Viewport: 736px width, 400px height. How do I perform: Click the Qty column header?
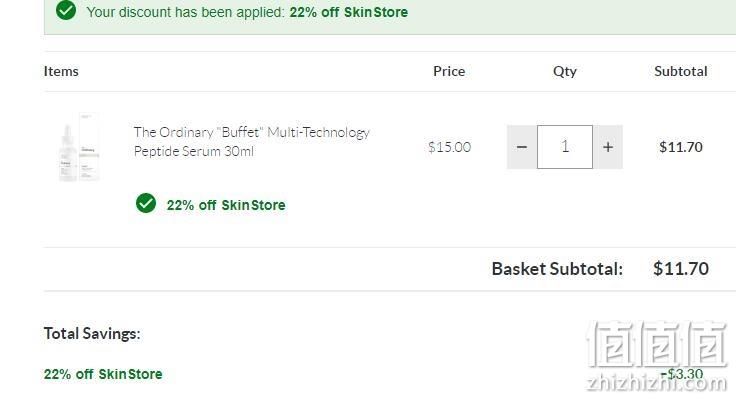pyautogui.click(x=565, y=71)
